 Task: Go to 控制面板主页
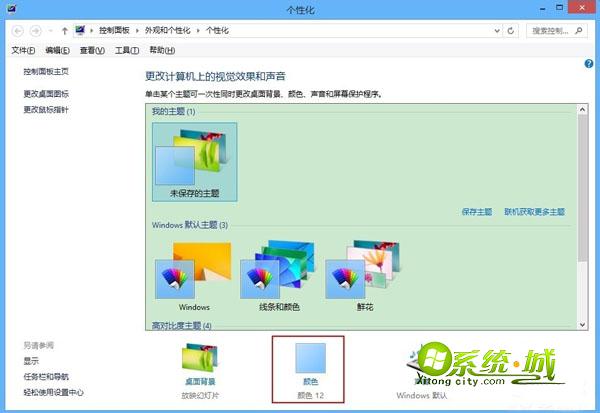click(x=46, y=71)
